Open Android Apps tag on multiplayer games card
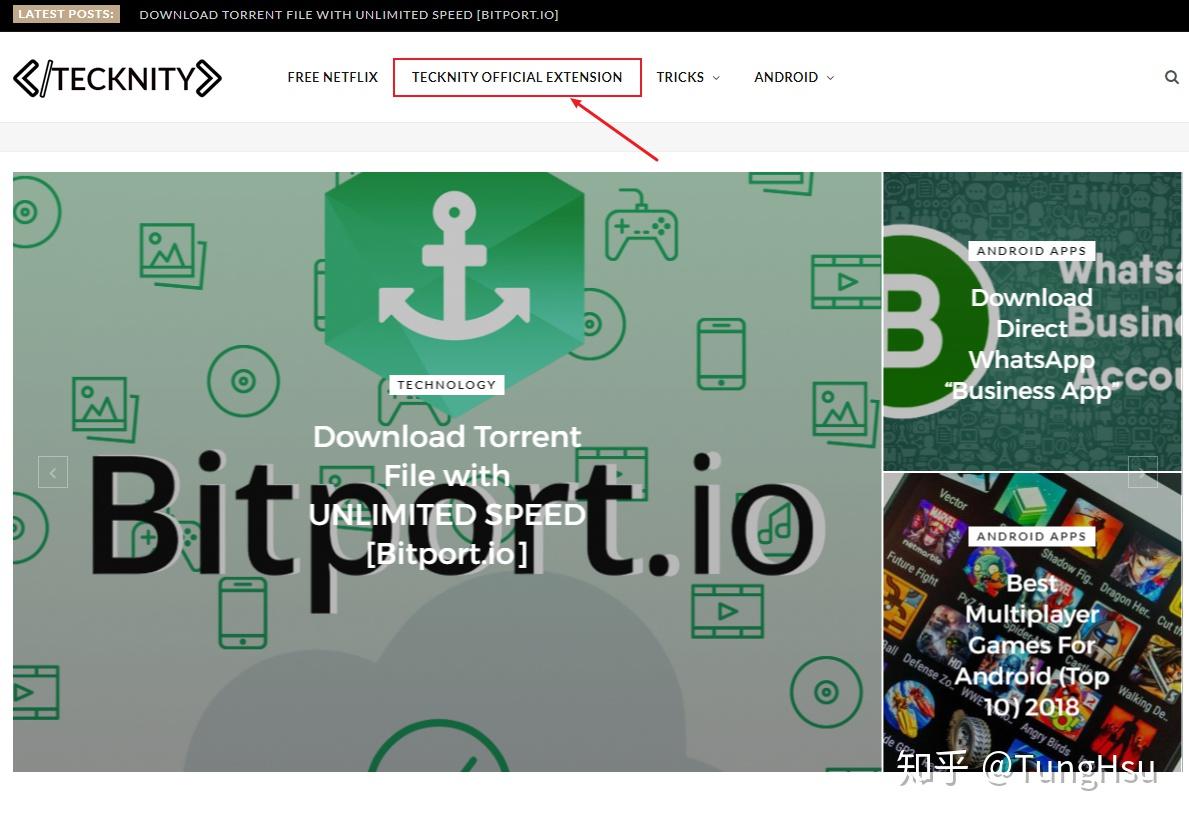Screen dimensions: 1189x822 (1031, 536)
